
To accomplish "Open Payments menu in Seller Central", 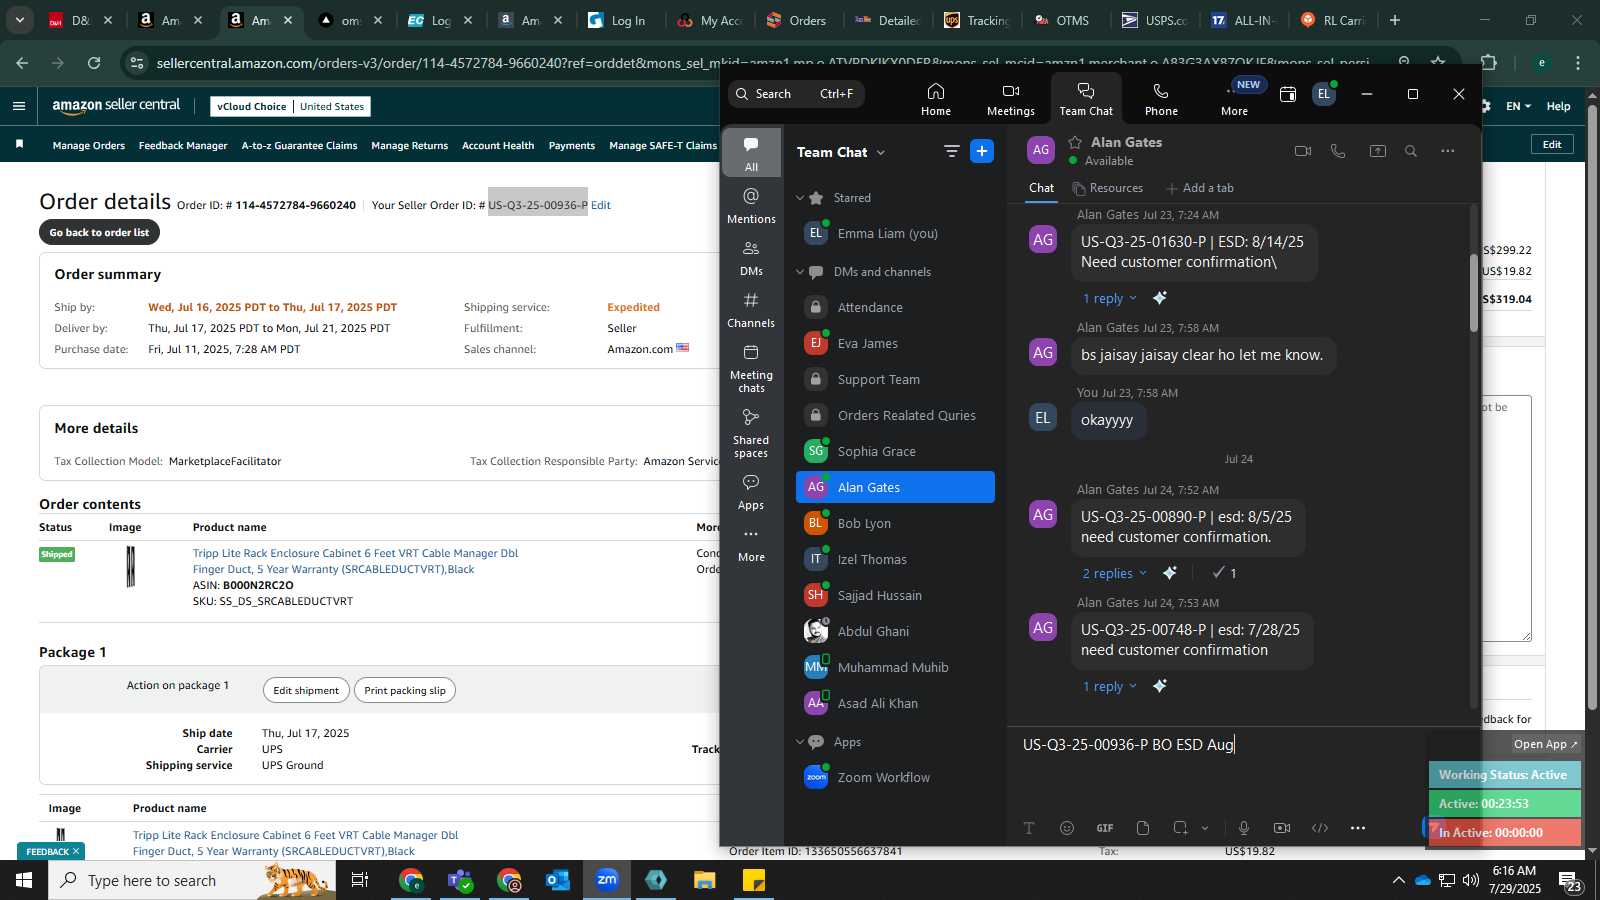I will pos(572,146).
